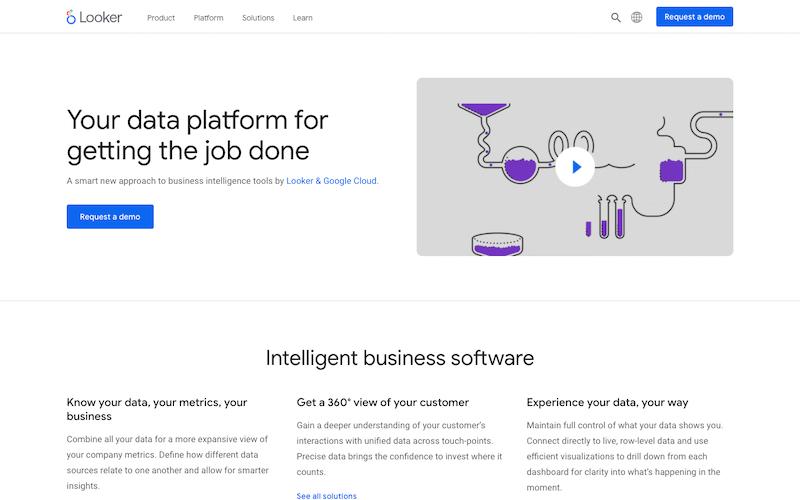Click the hero Request a demo button
Viewport: 800px width, 500px height.
click(x=110, y=217)
